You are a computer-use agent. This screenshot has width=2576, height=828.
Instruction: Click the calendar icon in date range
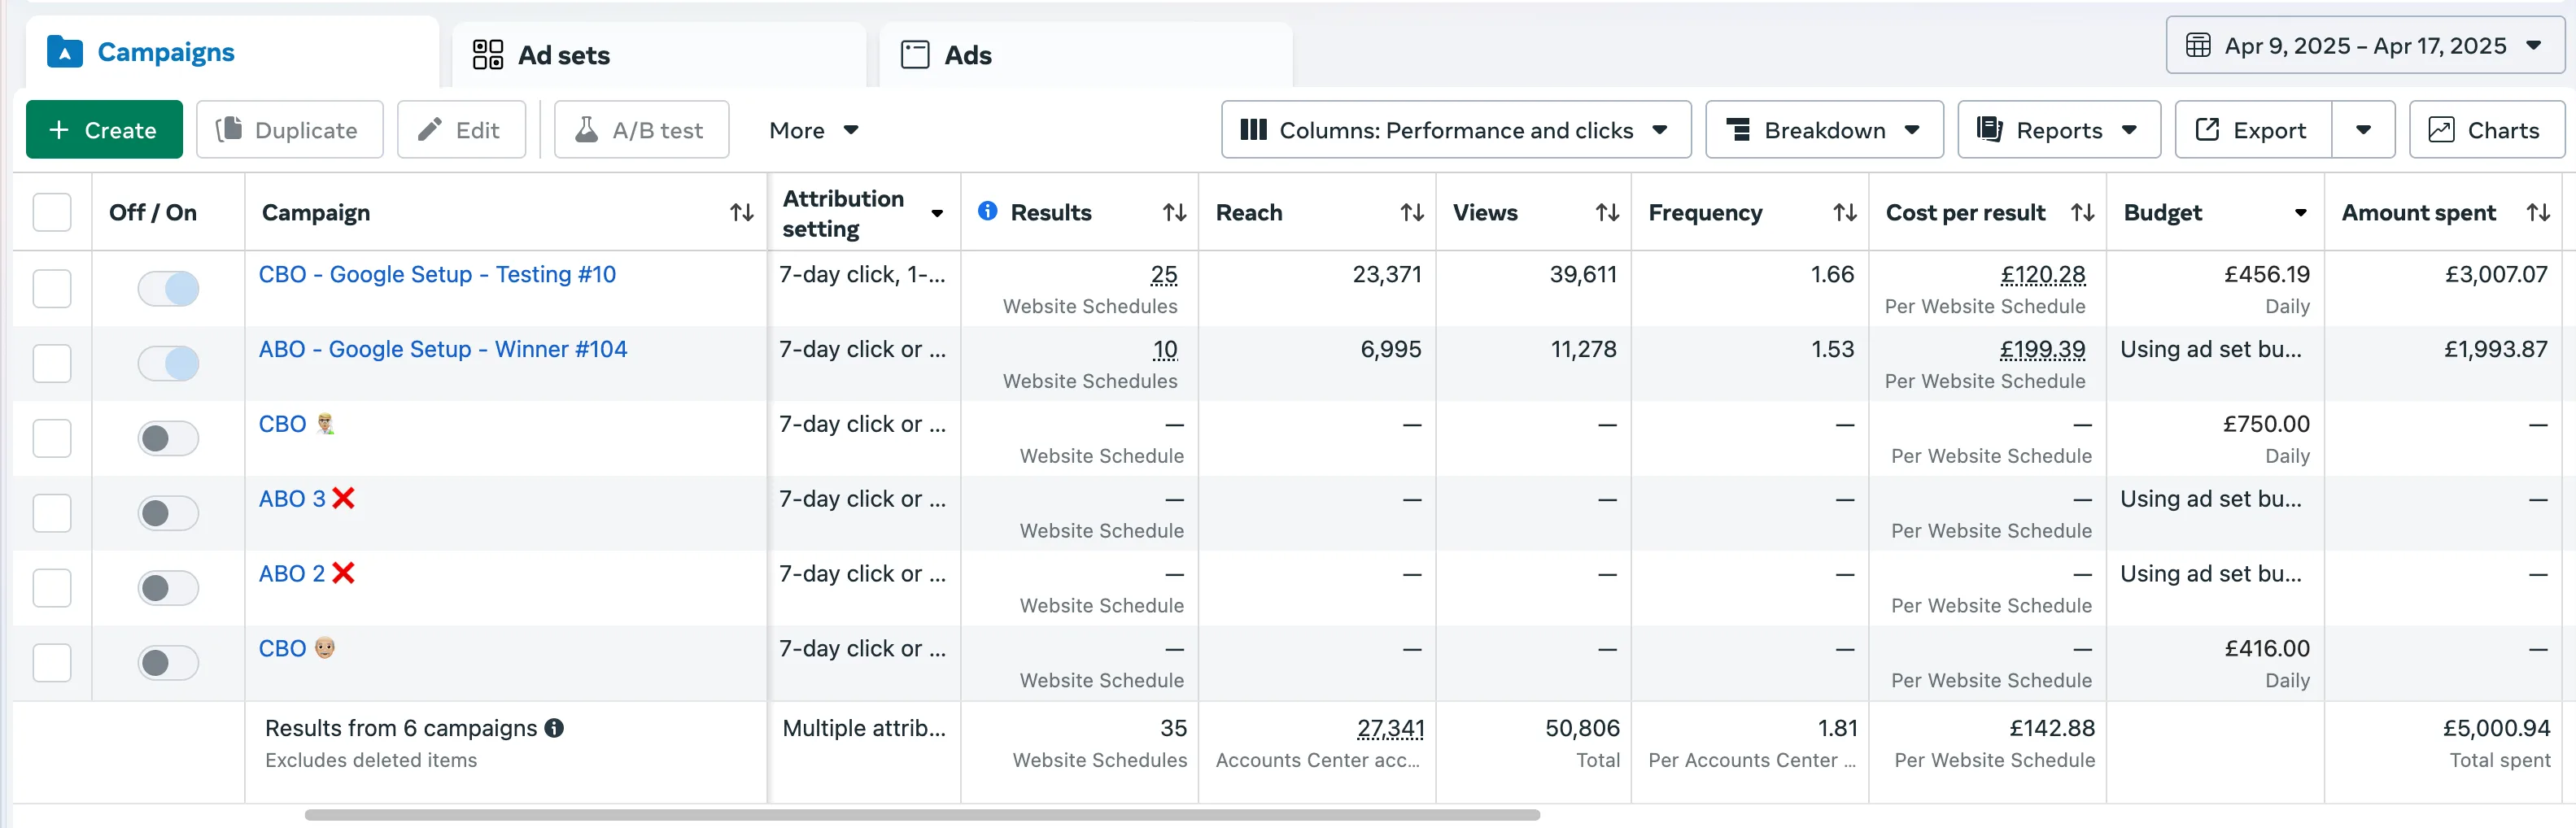[x=2197, y=46]
